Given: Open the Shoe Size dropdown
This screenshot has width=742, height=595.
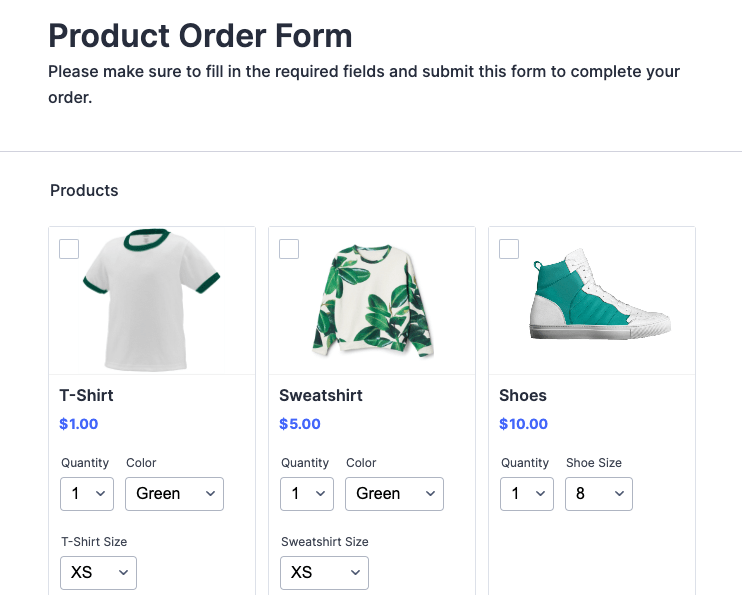Looking at the screenshot, I should click(x=598, y=494).
